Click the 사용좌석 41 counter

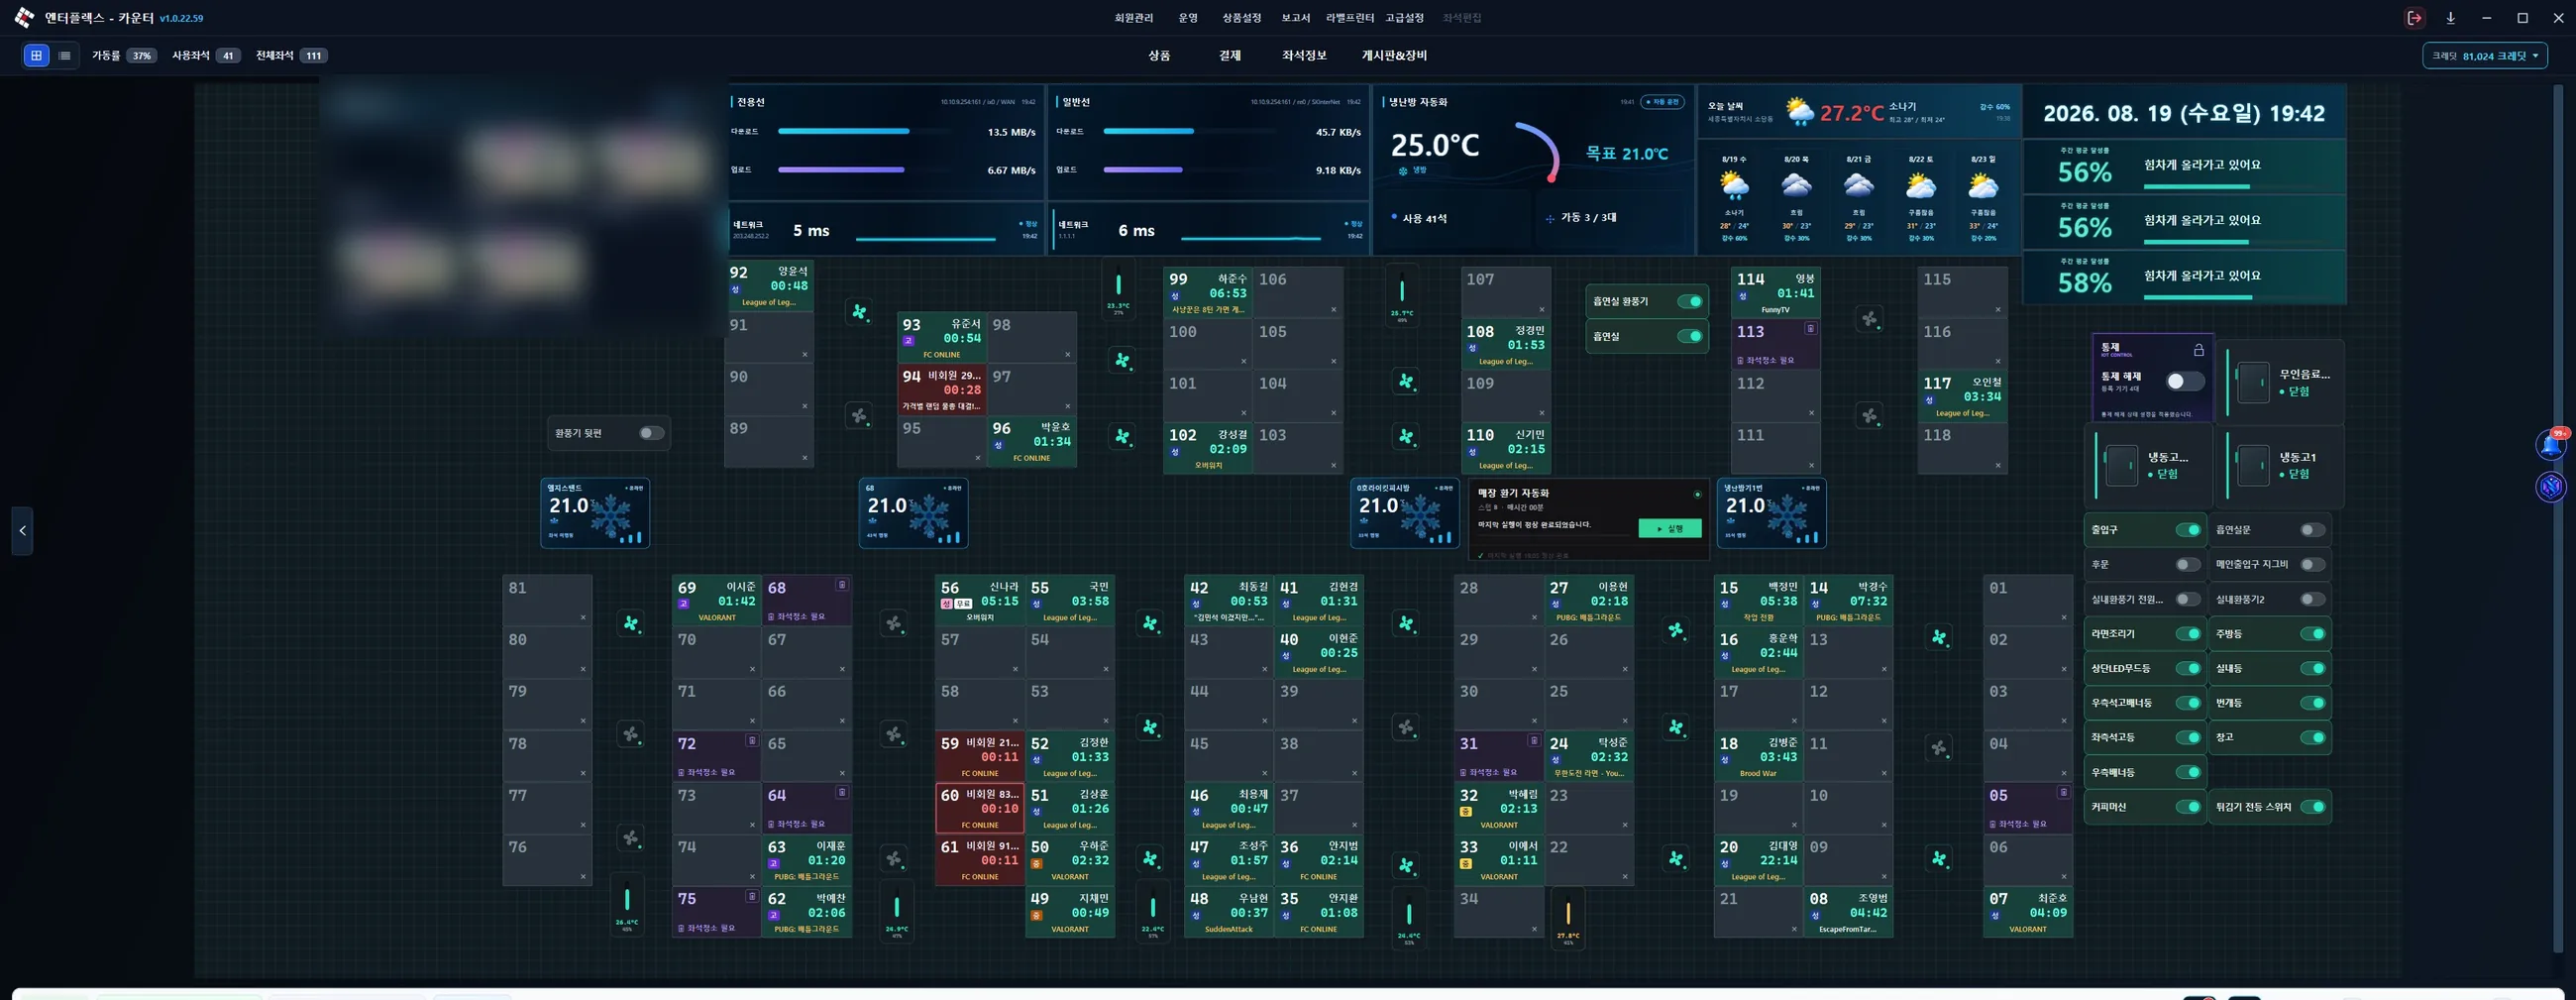point(206,56)
